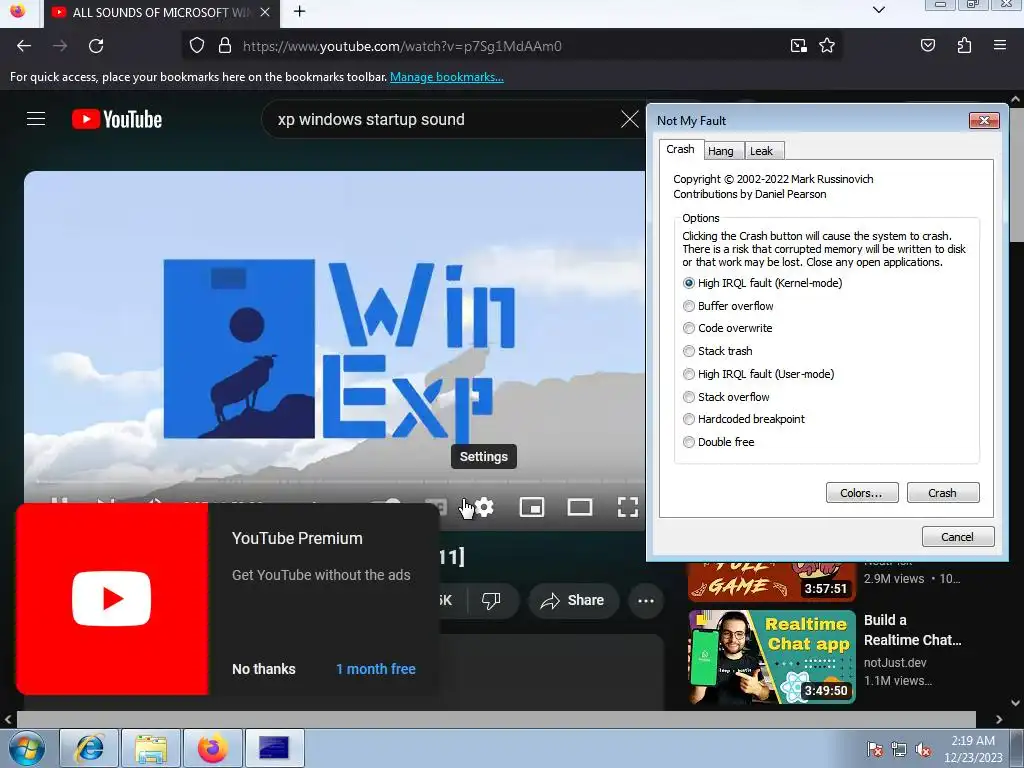Open YouTube player Settings gear
The image size is (1024, 768).
485,507
